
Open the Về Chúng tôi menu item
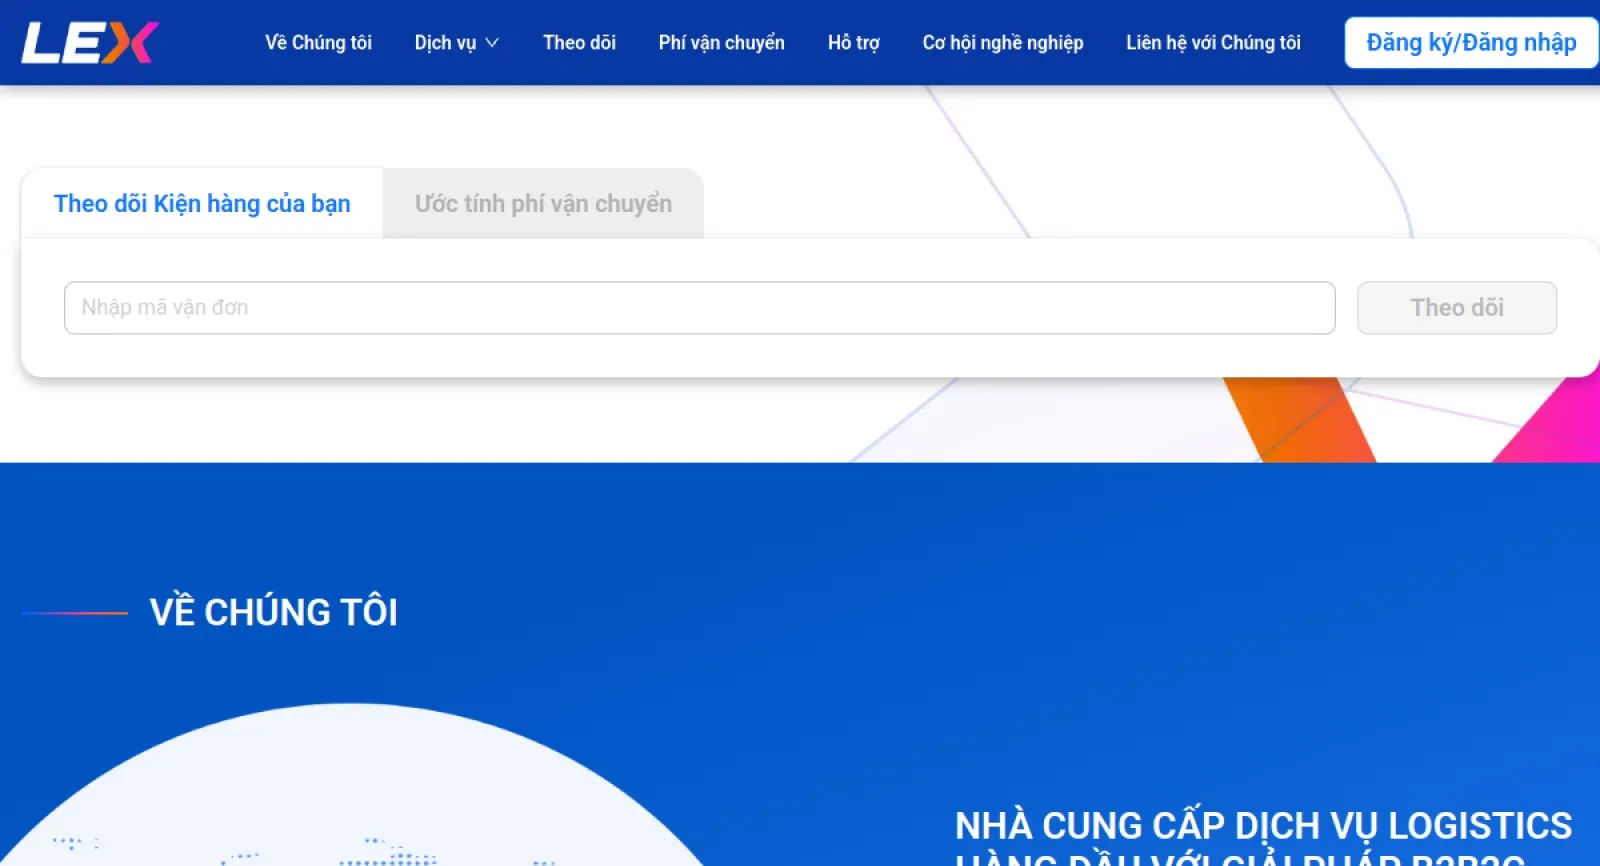pos(318,43)
